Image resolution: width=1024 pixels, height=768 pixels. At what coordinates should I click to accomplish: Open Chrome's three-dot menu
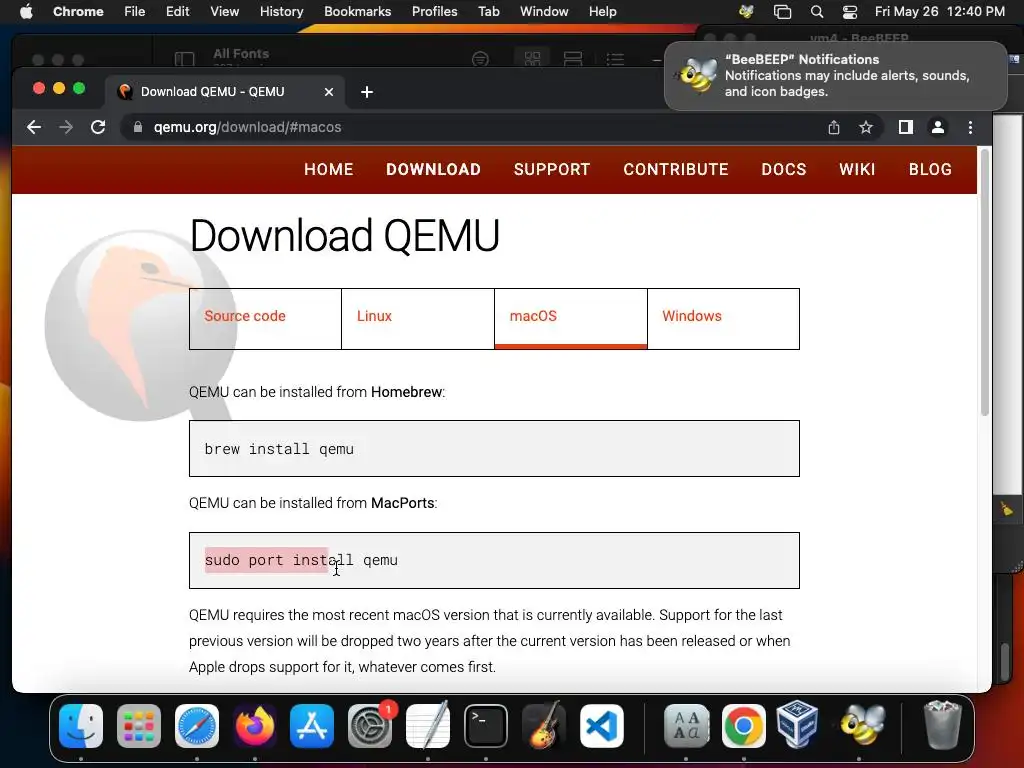tap(970, 127)
